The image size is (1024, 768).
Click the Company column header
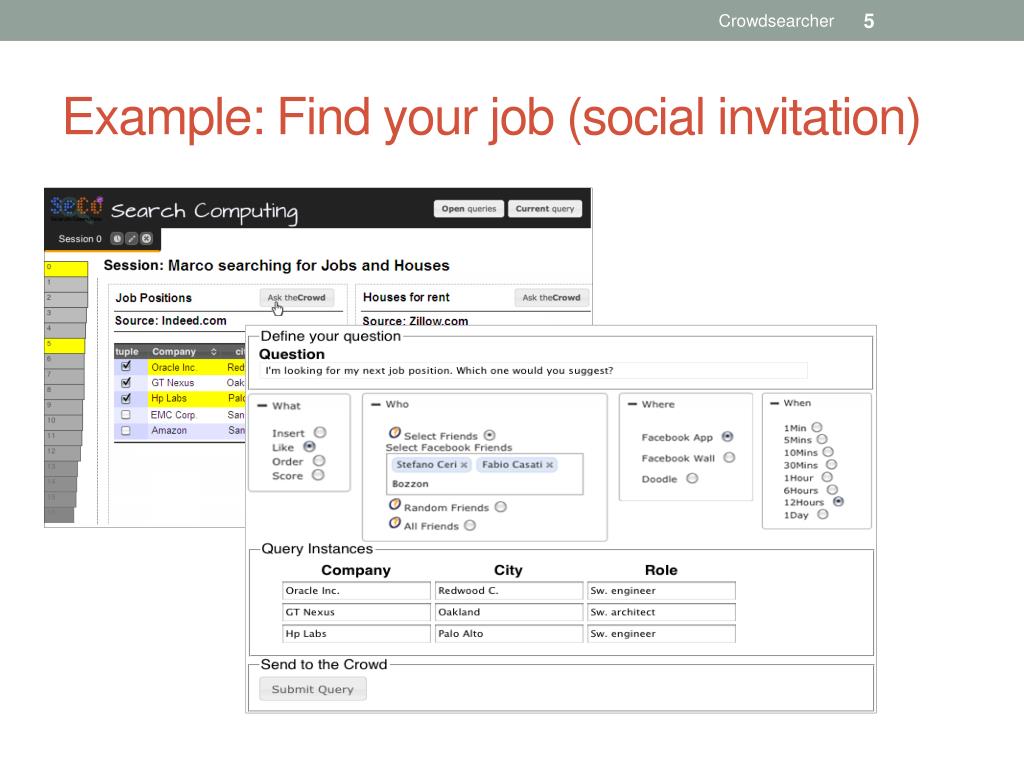pos(174,352)
